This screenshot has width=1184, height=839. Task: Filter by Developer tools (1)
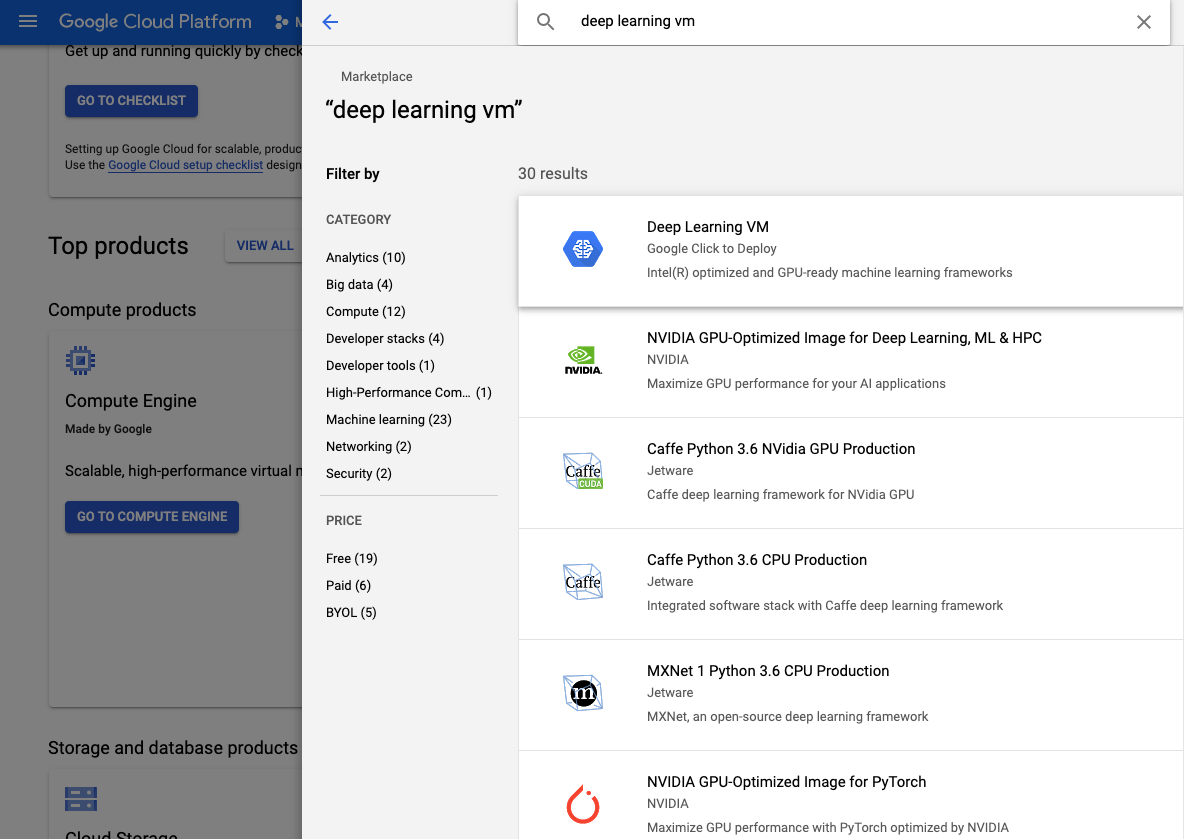pos(381,366)
